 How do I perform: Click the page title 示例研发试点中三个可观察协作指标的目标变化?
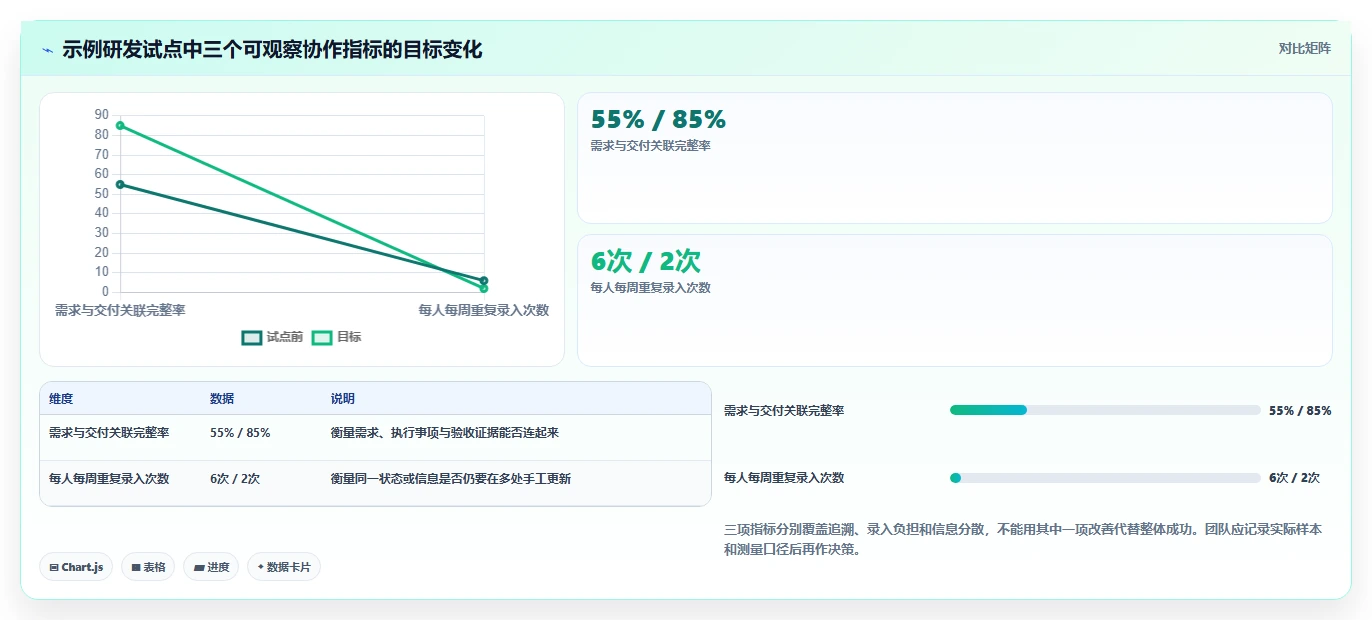coord(272,49)
